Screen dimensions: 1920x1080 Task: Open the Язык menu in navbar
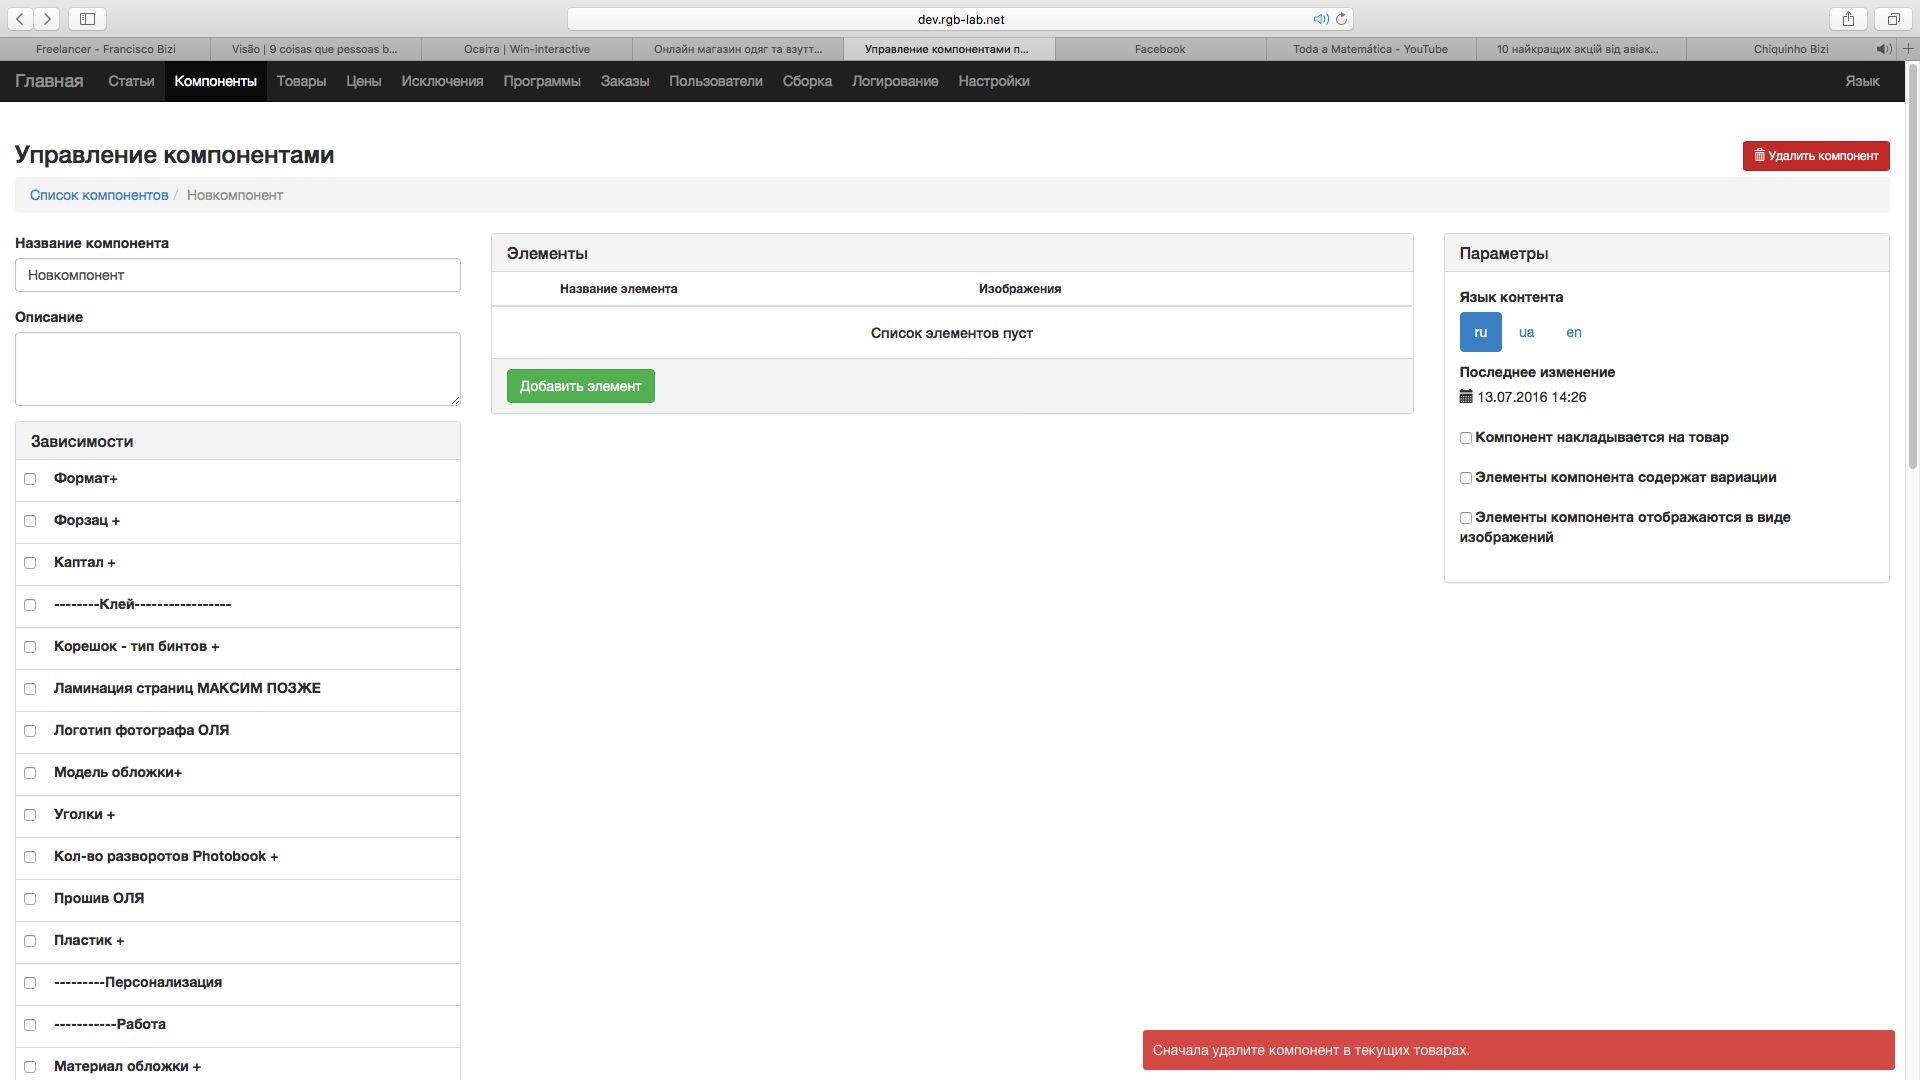tap(1862, 81)
